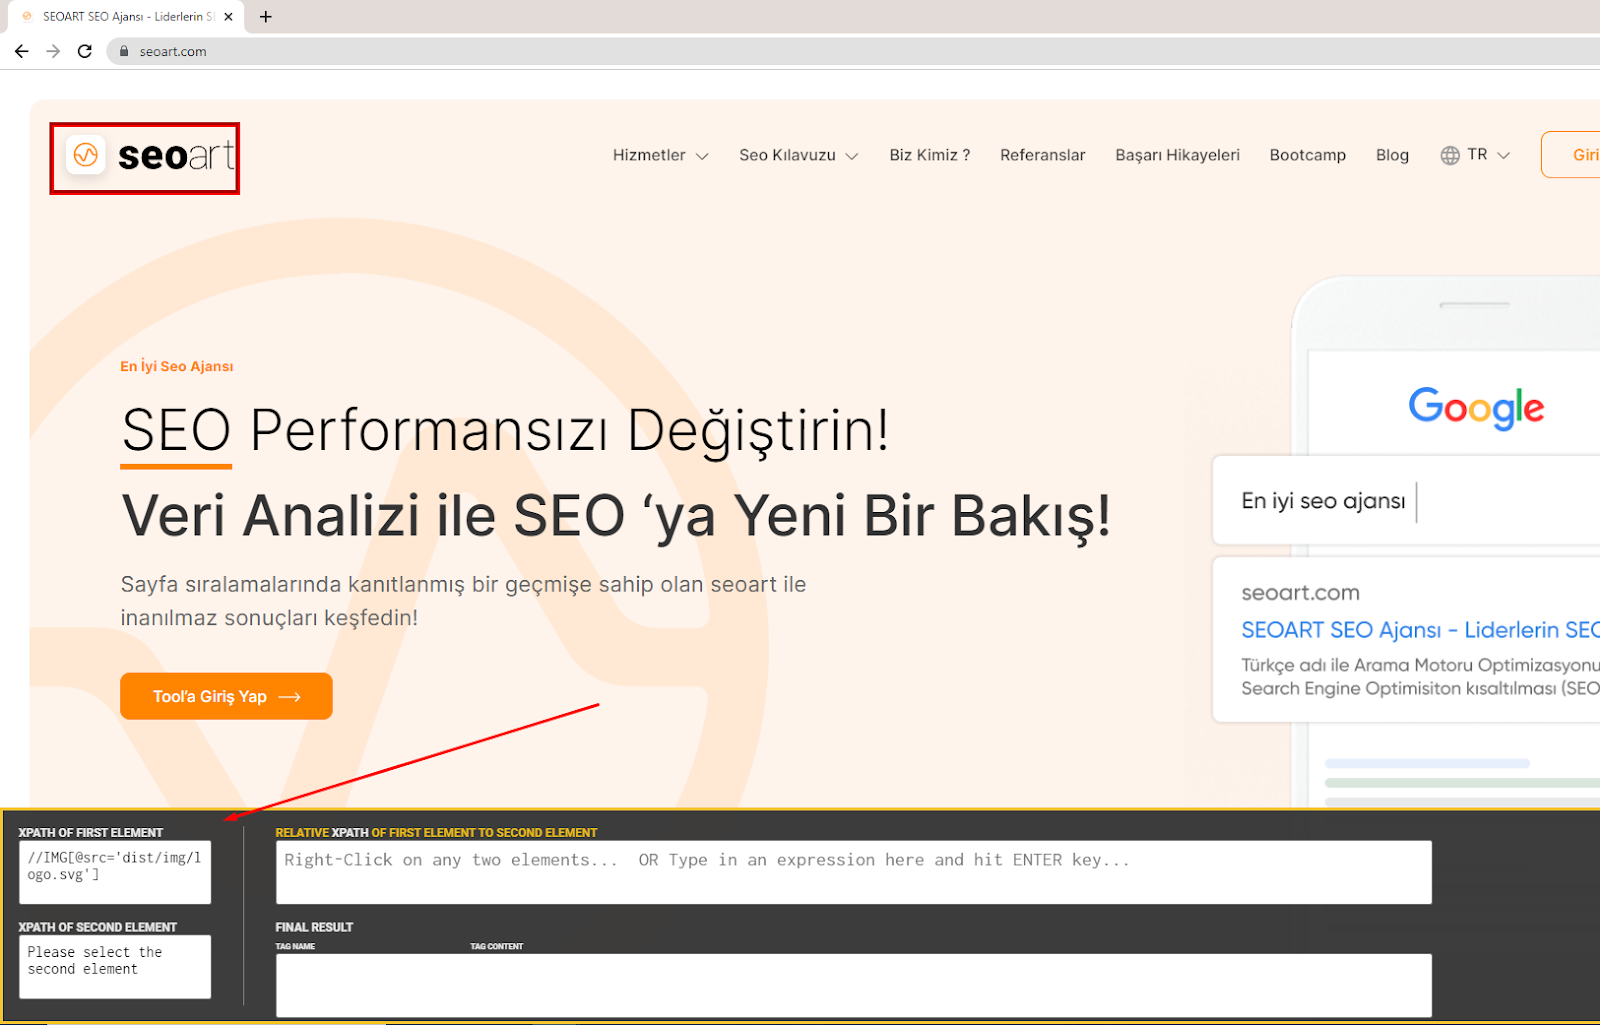This screenshot has width=1600, height=1025.
Task: Click the padlock site info icon
Action: tap(124, 51)
